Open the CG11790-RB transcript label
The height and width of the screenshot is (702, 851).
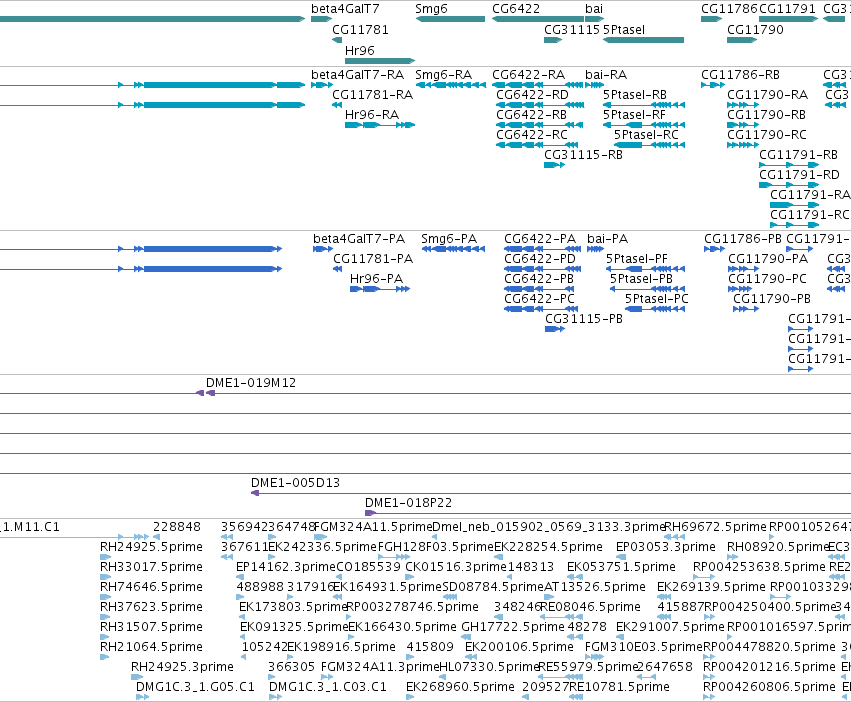point(766,115)
